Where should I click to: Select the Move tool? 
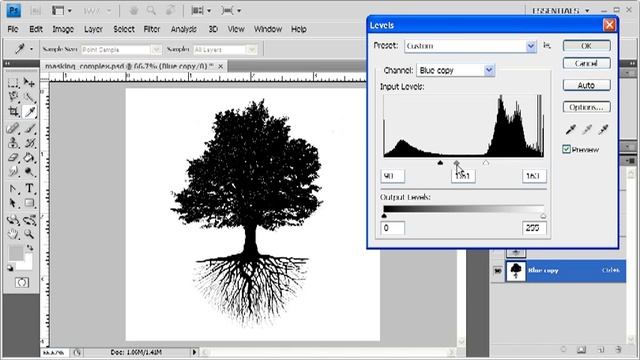coord(29,82)
